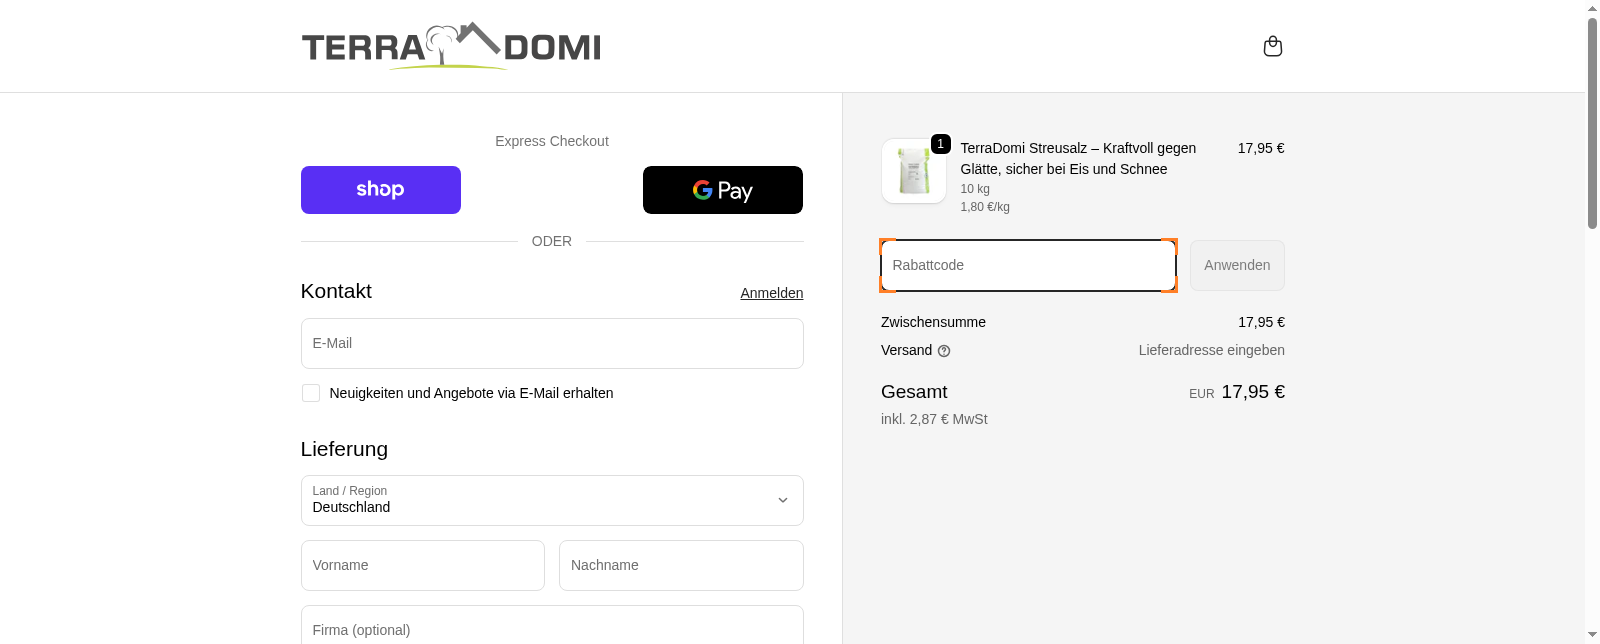Focus the Rabattcode input field
Viewport: 1600px width, 644px height.
(1028, 266)
